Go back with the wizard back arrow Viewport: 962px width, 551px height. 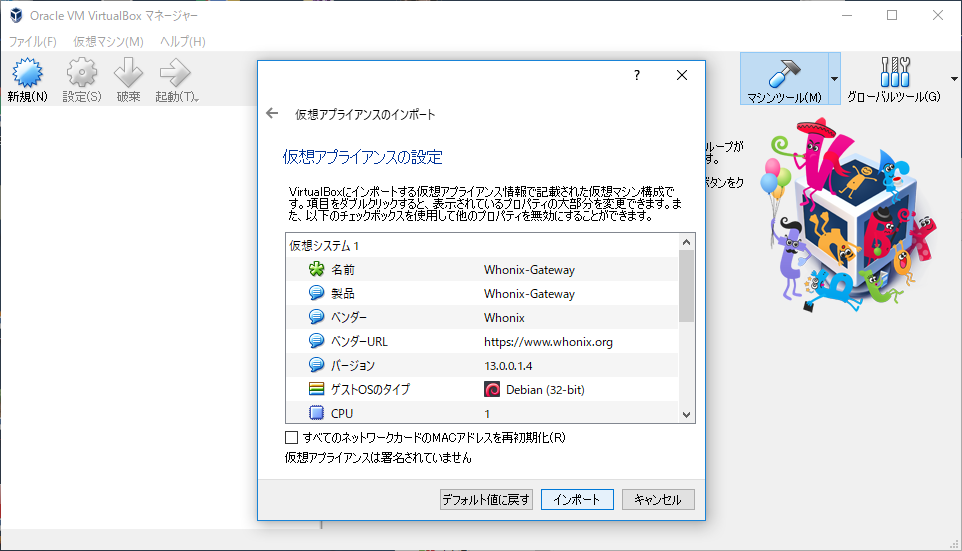click(x=272, y=114)
